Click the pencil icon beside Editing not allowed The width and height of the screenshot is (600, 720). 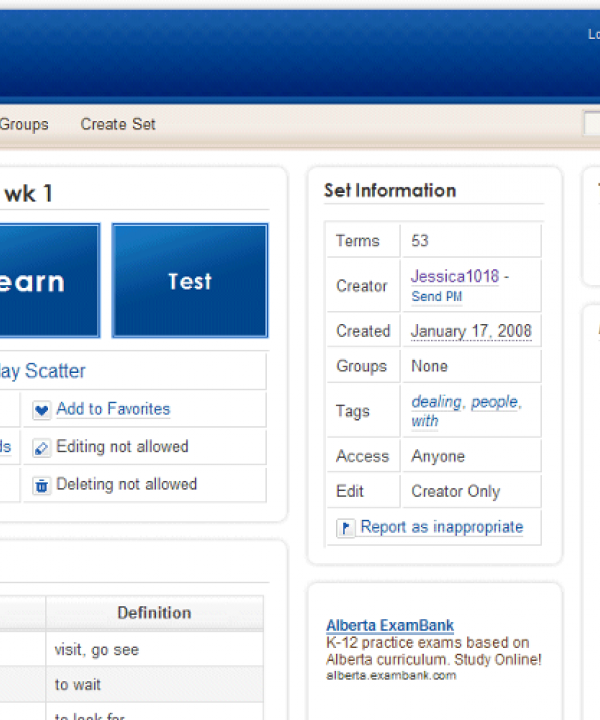point(41,448)
